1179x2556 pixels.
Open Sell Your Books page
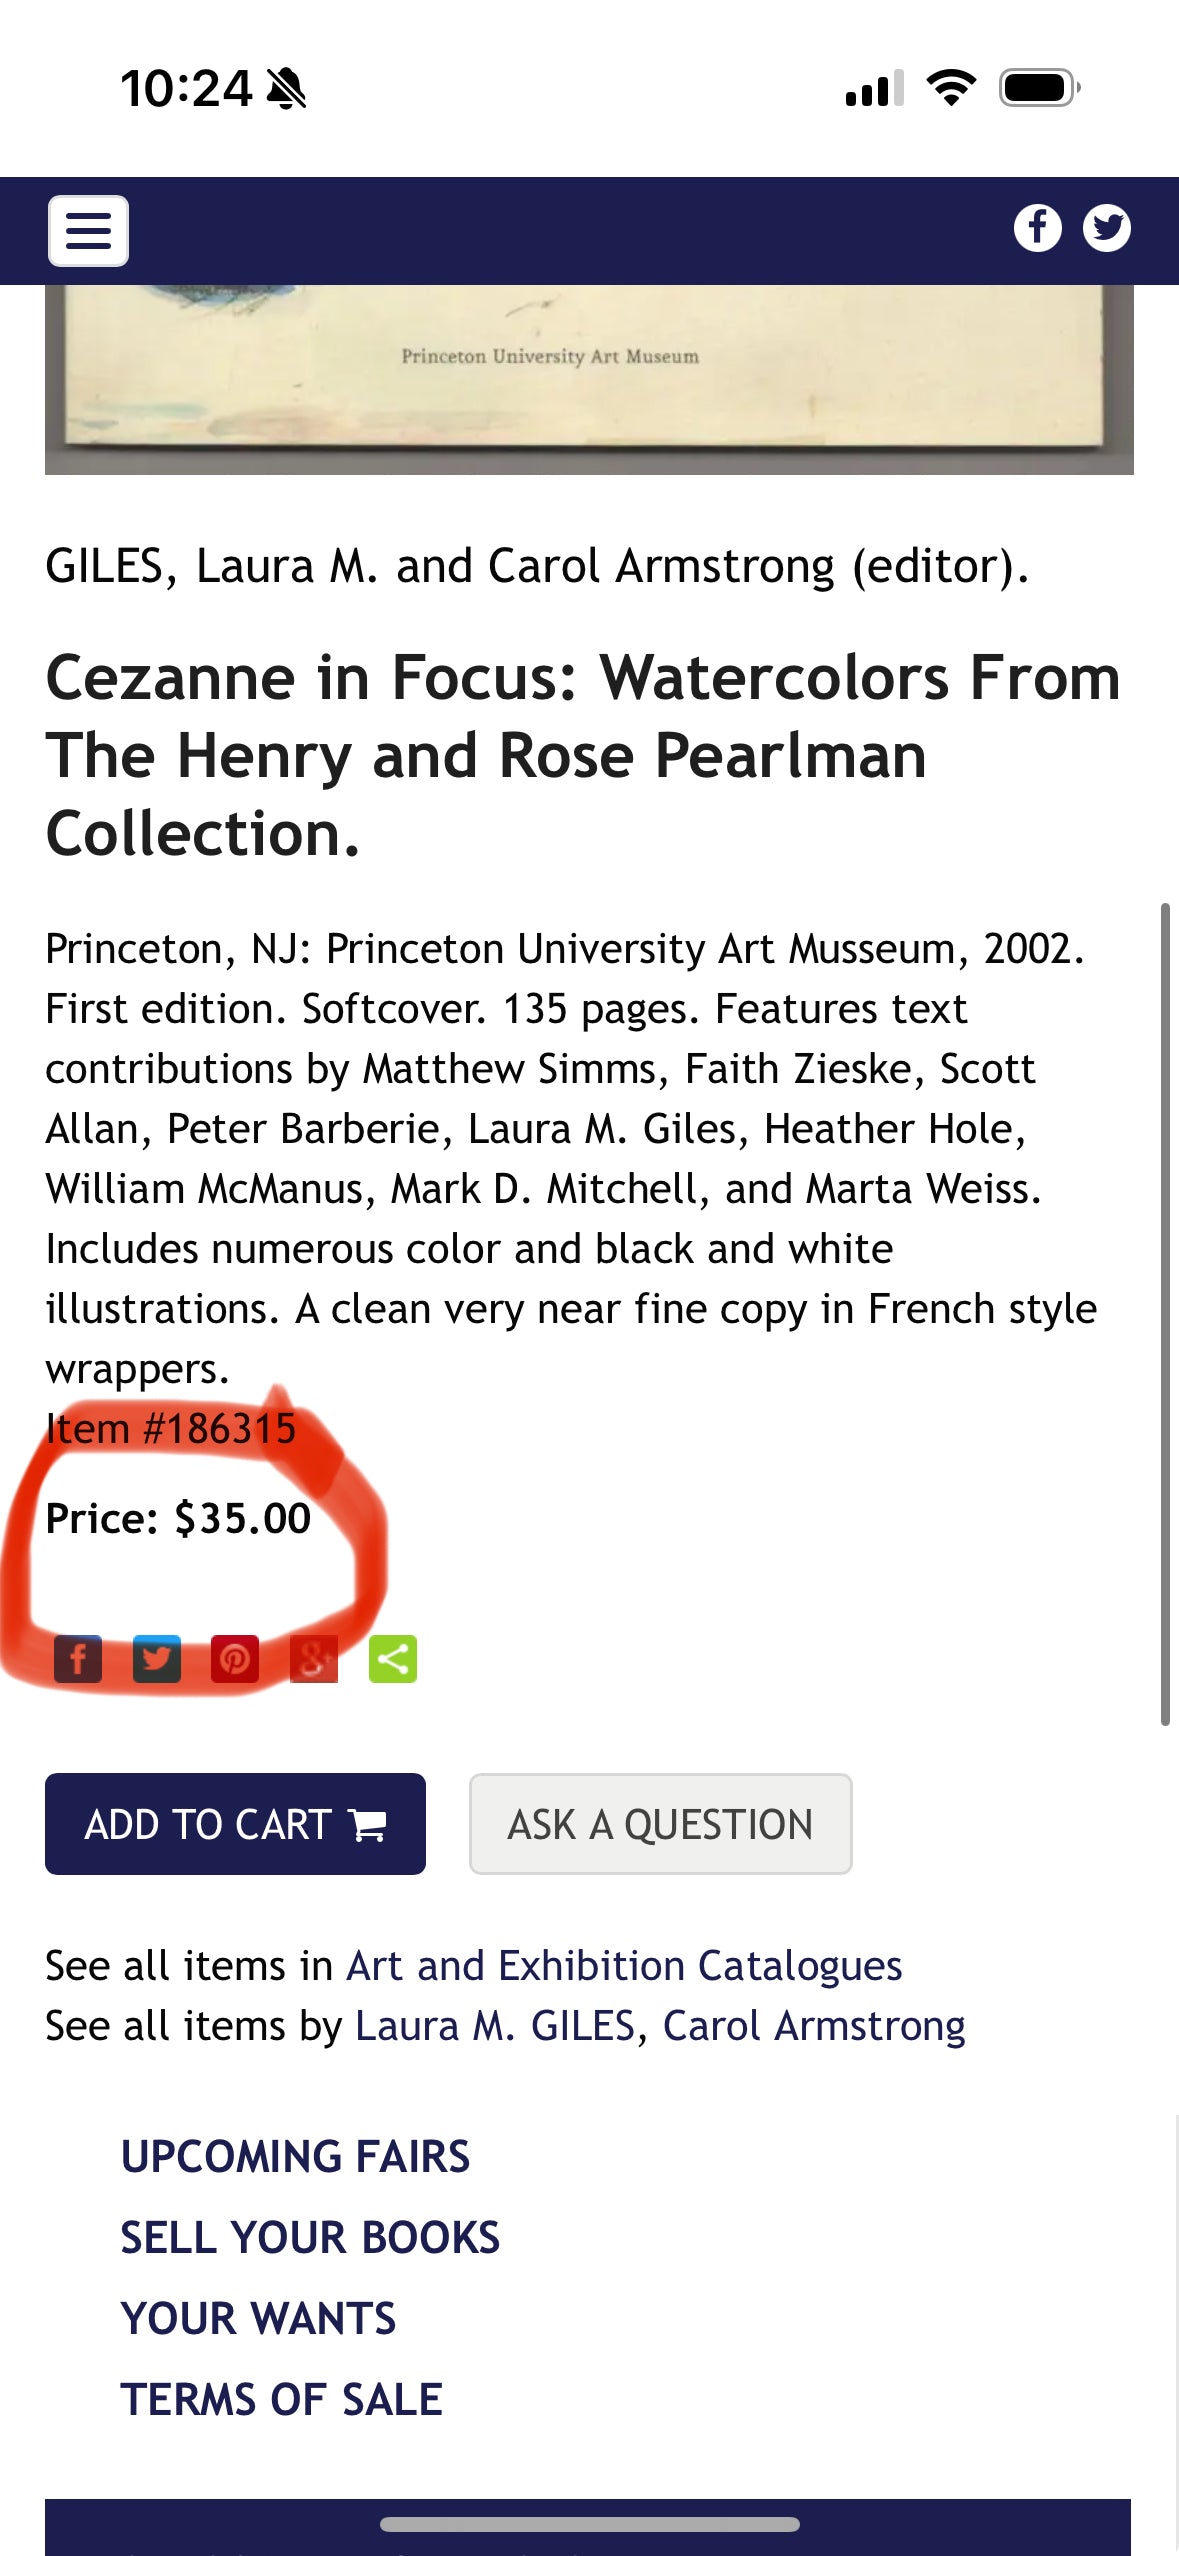[x=310, y=2237]
